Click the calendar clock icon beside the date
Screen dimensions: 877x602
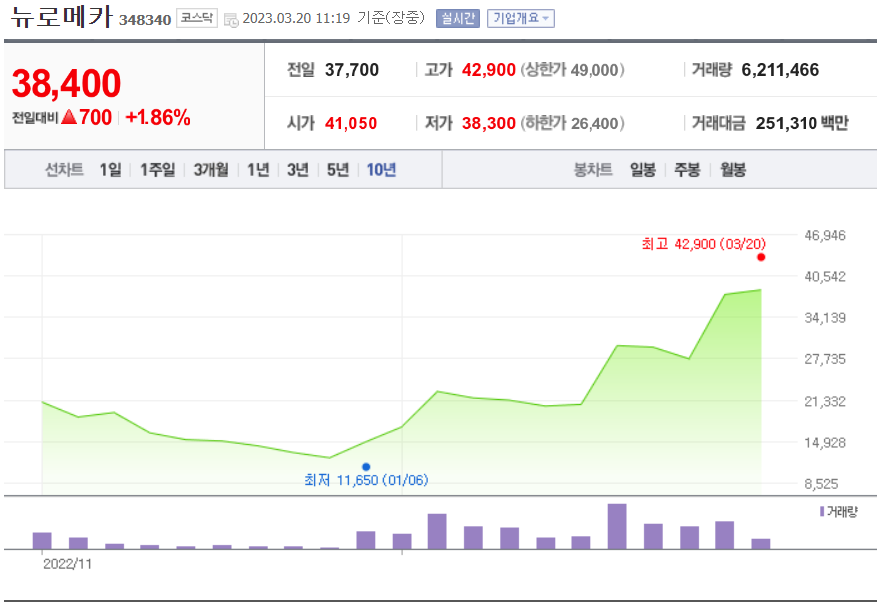(x=231, y=20)
